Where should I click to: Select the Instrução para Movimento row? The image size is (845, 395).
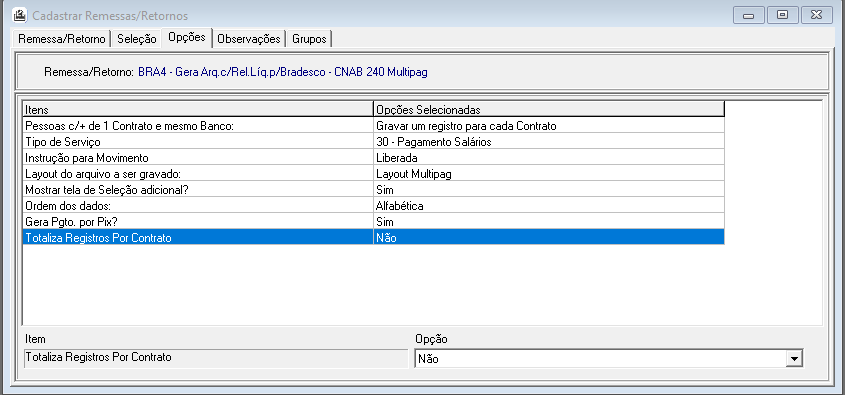(x=373, y=158)
